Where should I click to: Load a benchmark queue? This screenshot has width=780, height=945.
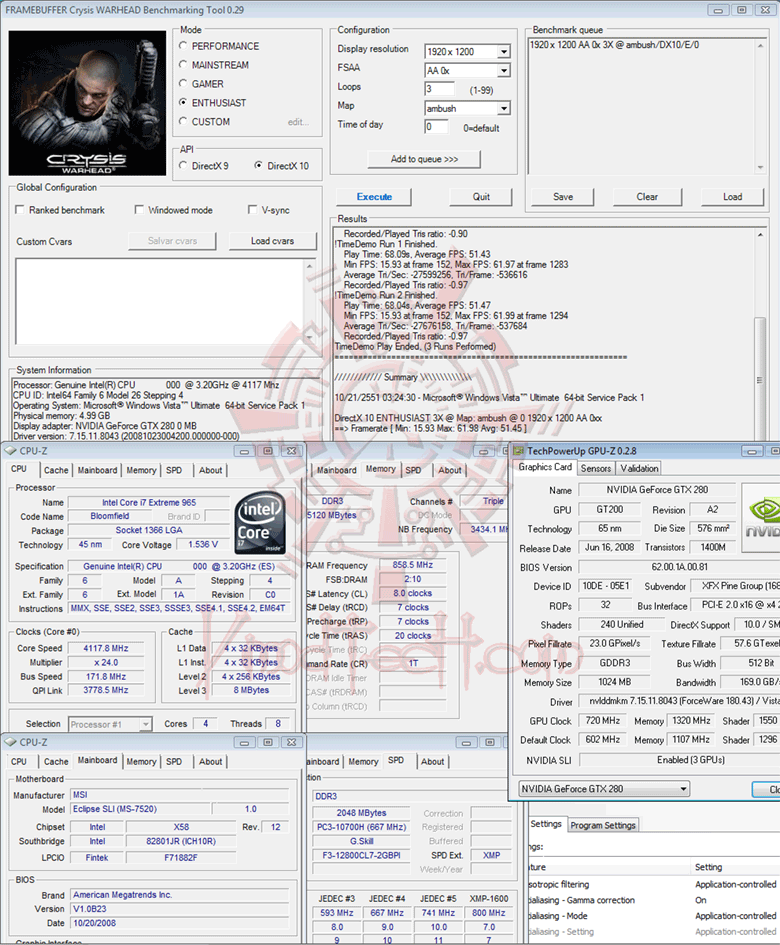[732, 196]
